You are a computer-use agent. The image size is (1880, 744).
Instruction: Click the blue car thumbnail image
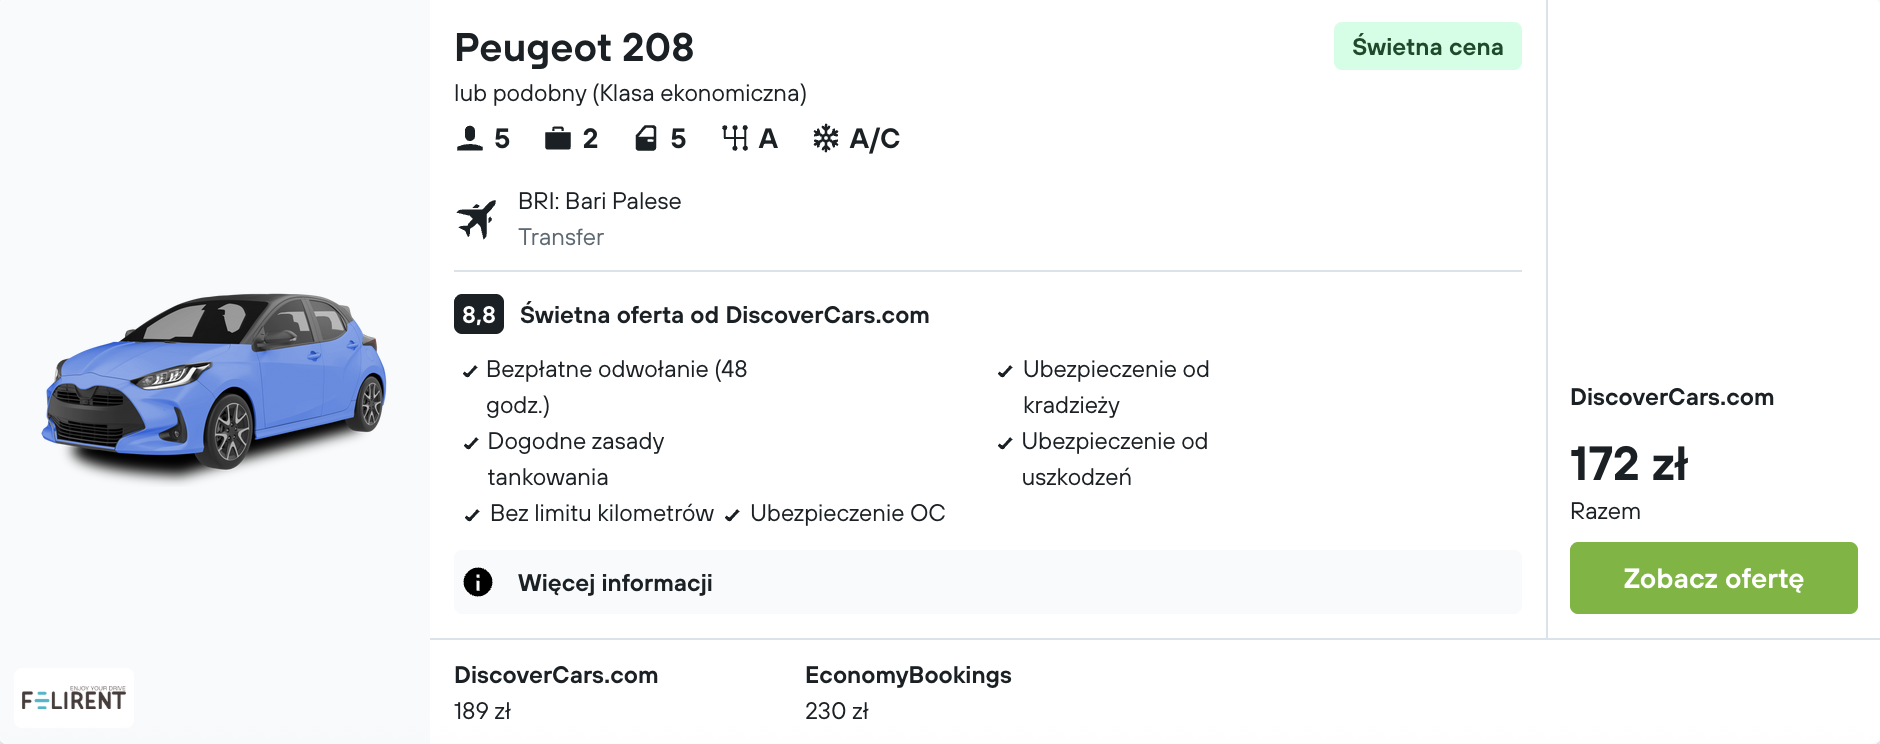click(214, 381)
